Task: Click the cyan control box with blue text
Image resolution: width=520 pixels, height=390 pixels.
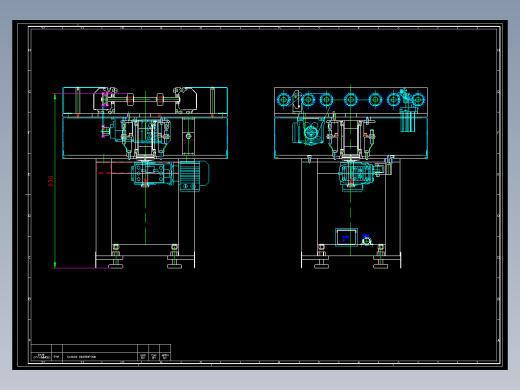Action: (346, 237)
